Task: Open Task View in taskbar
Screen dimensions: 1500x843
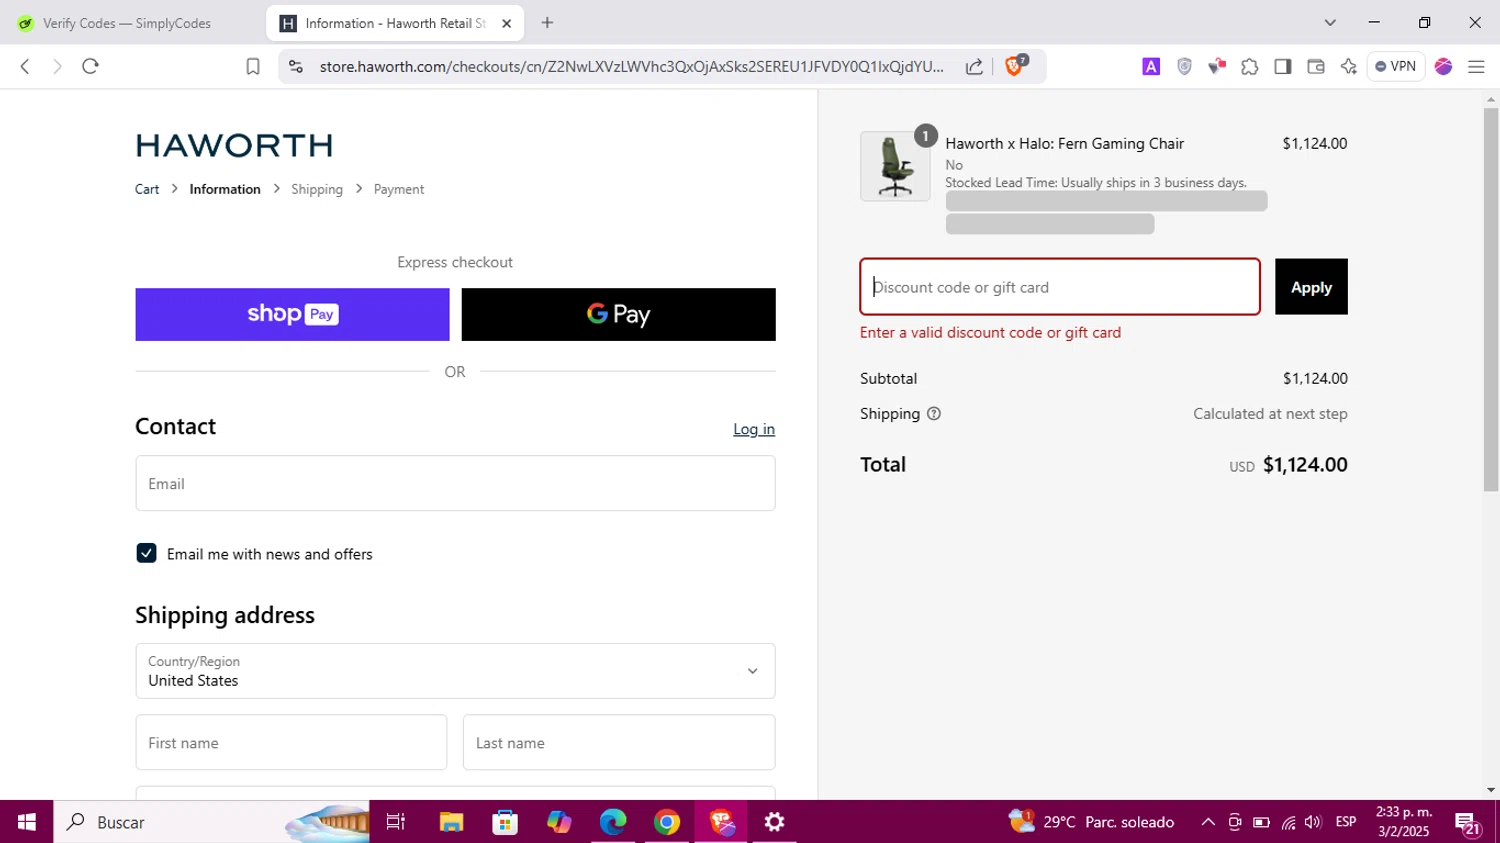Action: [x=396, y=822]
